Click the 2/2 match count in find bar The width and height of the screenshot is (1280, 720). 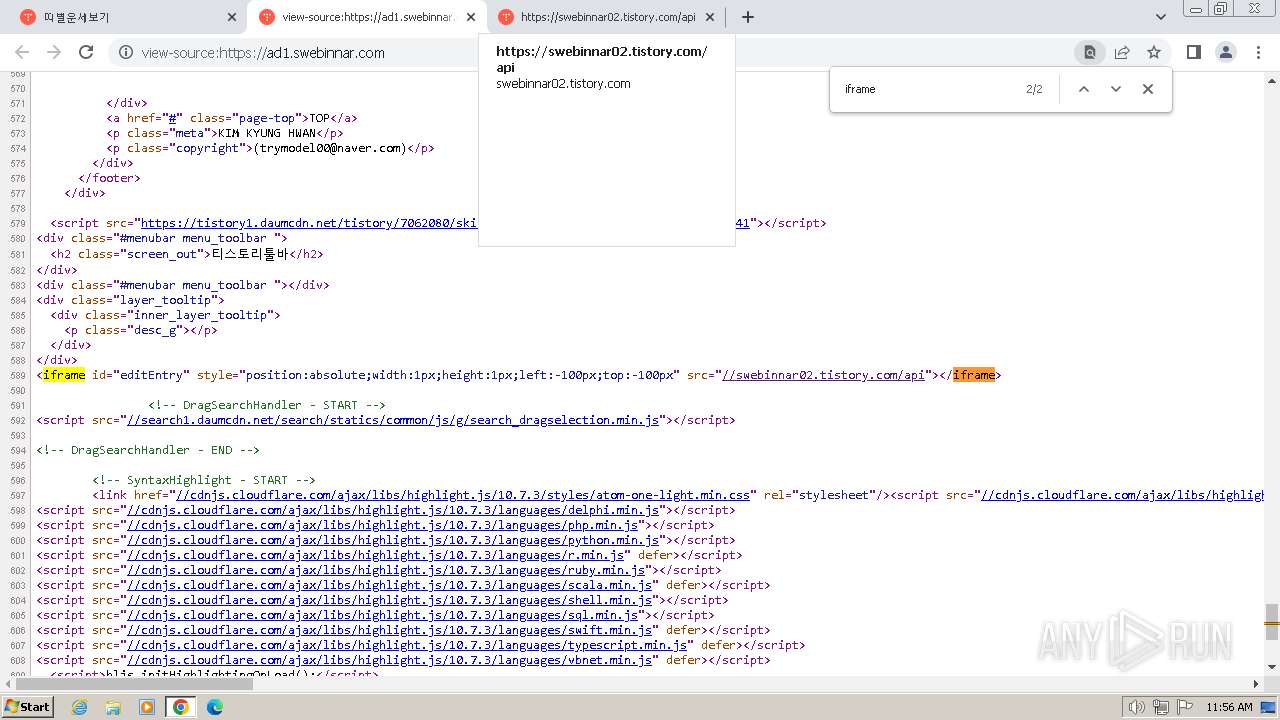pyautogui.click(x=1034, y=89)
